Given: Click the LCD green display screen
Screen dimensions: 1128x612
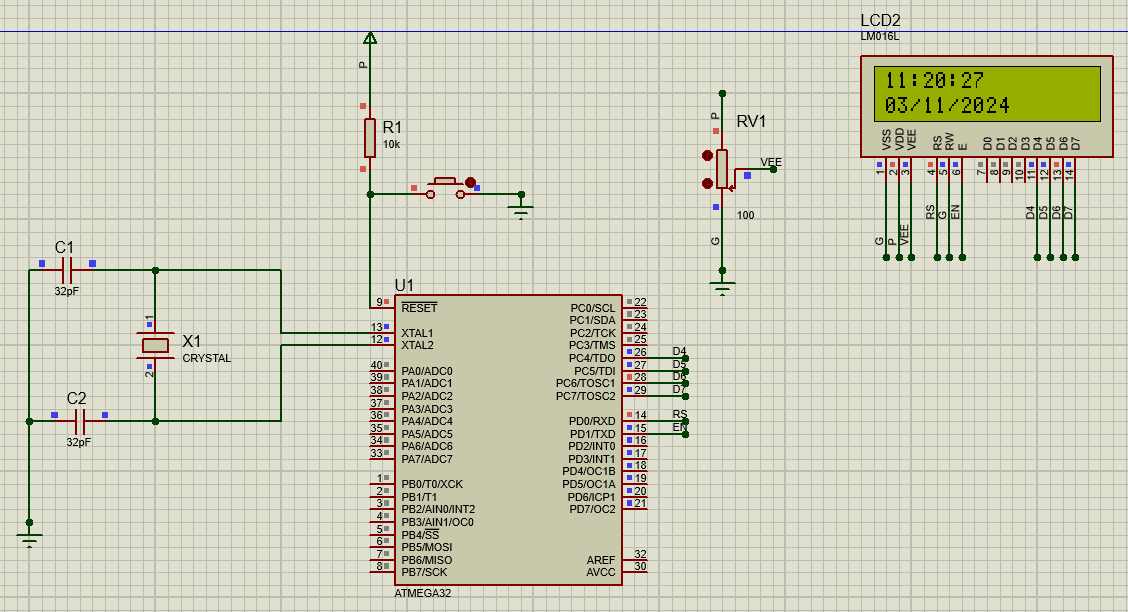Looking at the screenshot, I should 987,94.
